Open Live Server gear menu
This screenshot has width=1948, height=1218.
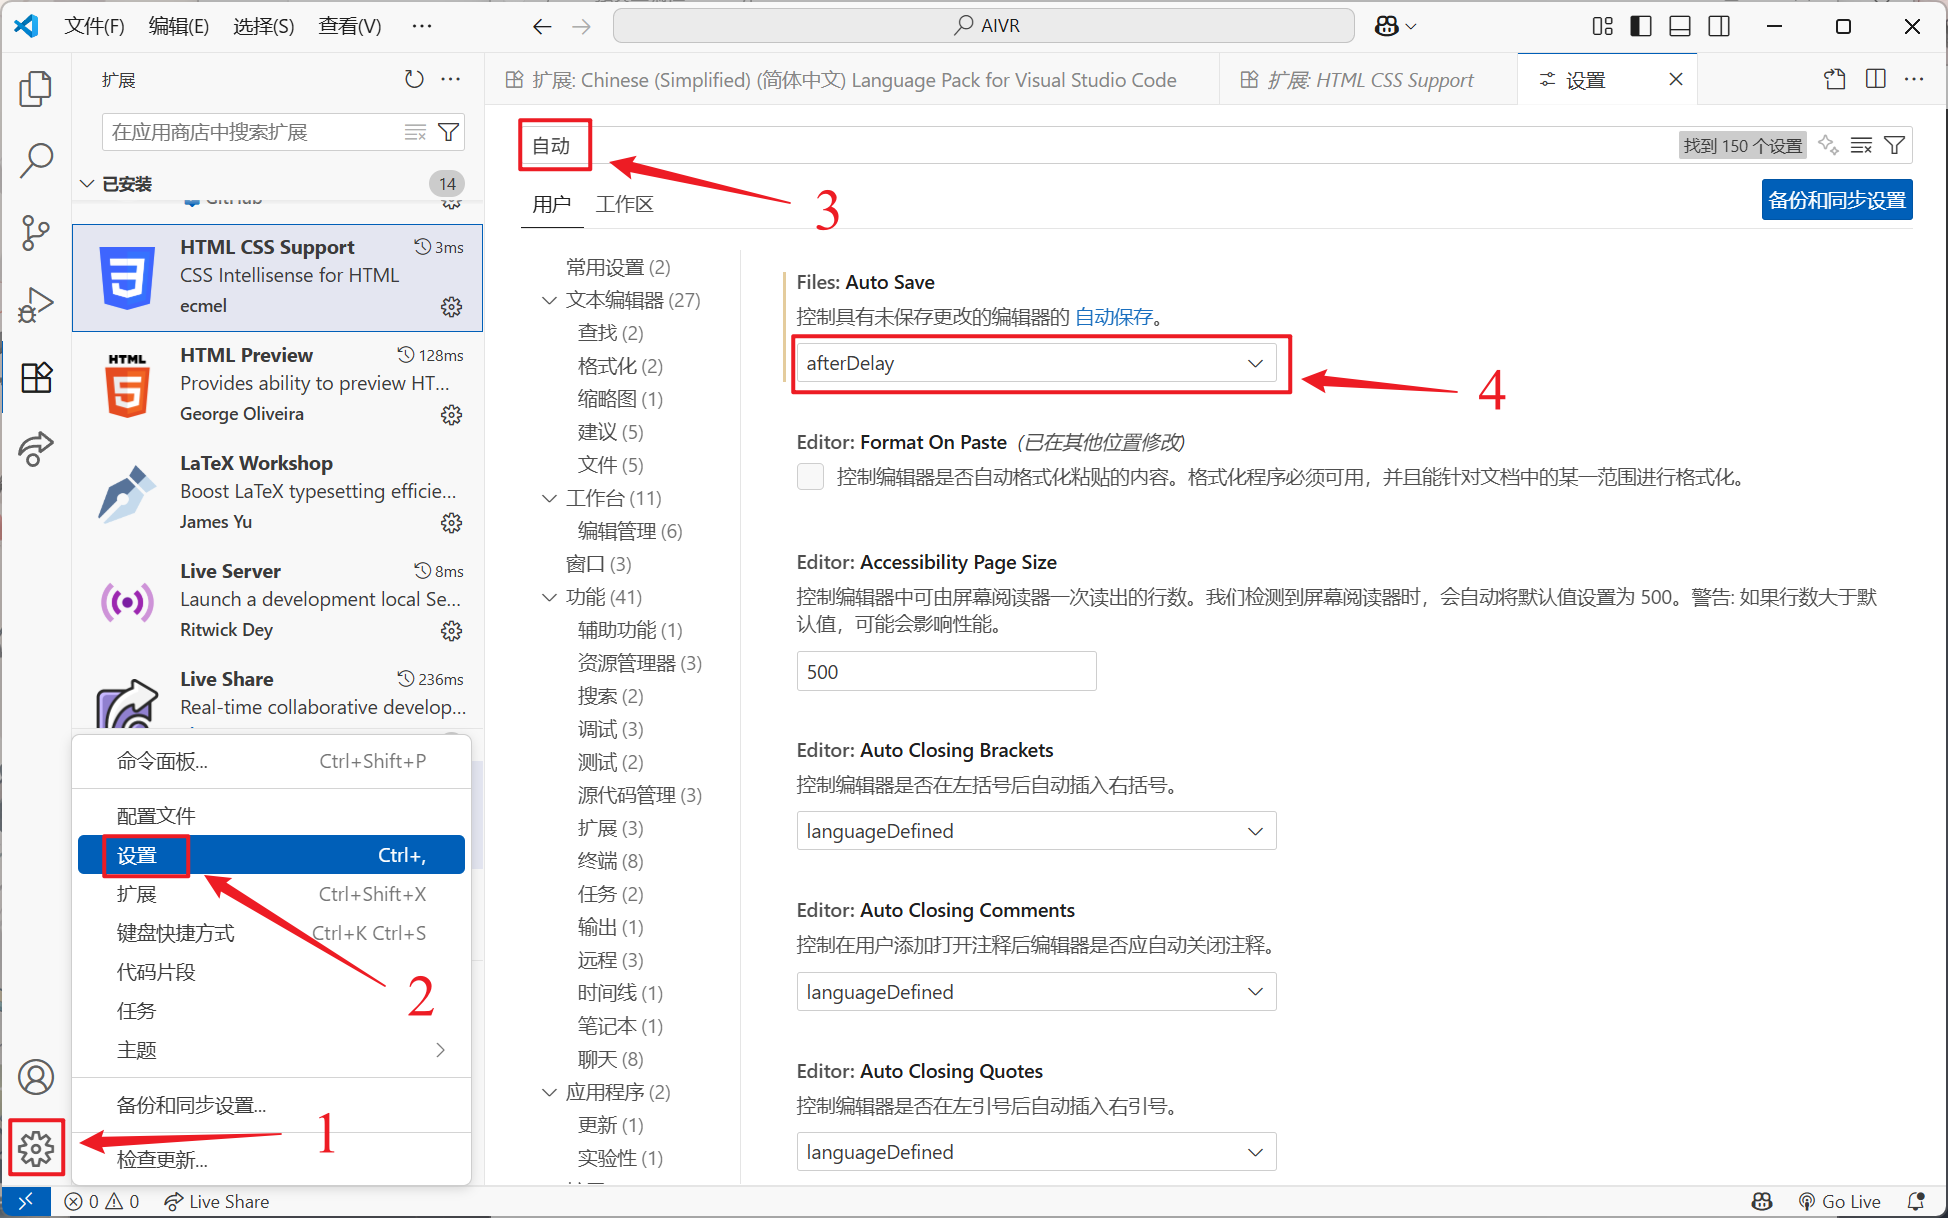click(452, 630)
